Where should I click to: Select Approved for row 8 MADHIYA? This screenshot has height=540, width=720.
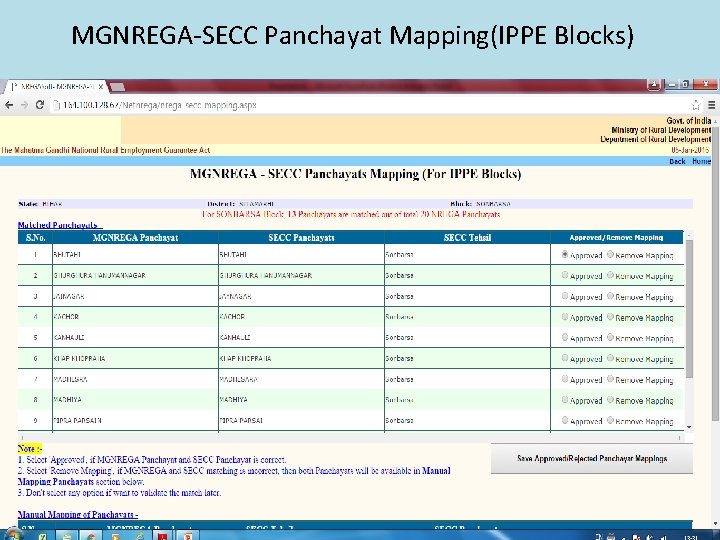565,400
